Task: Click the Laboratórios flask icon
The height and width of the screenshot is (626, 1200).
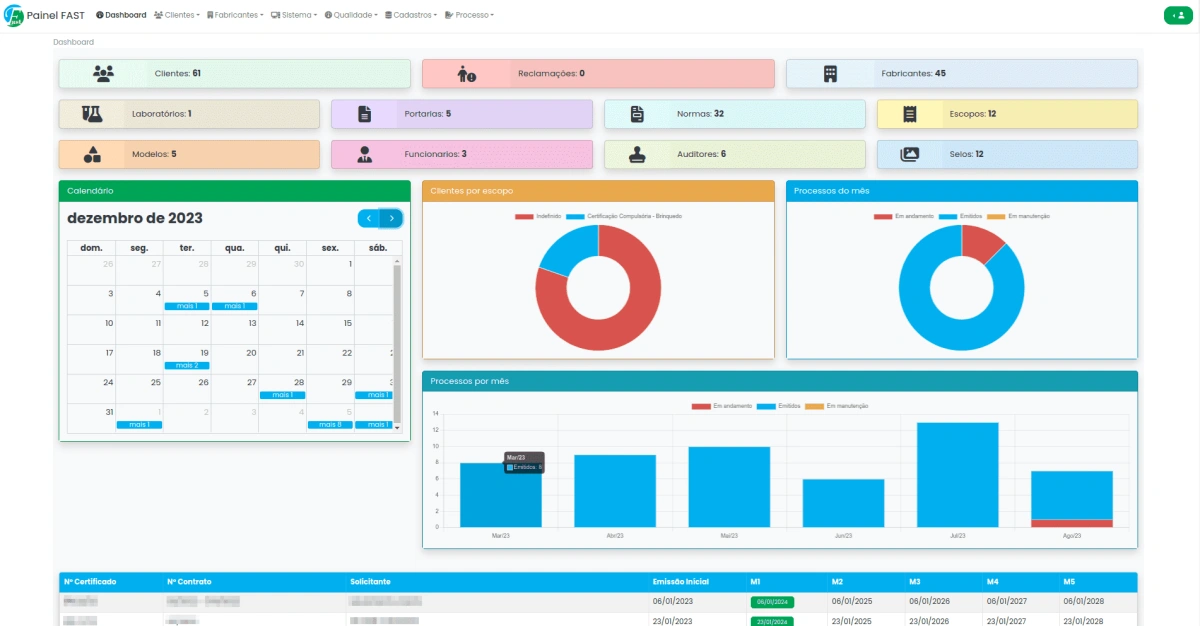Action: (x=93, y=114)
